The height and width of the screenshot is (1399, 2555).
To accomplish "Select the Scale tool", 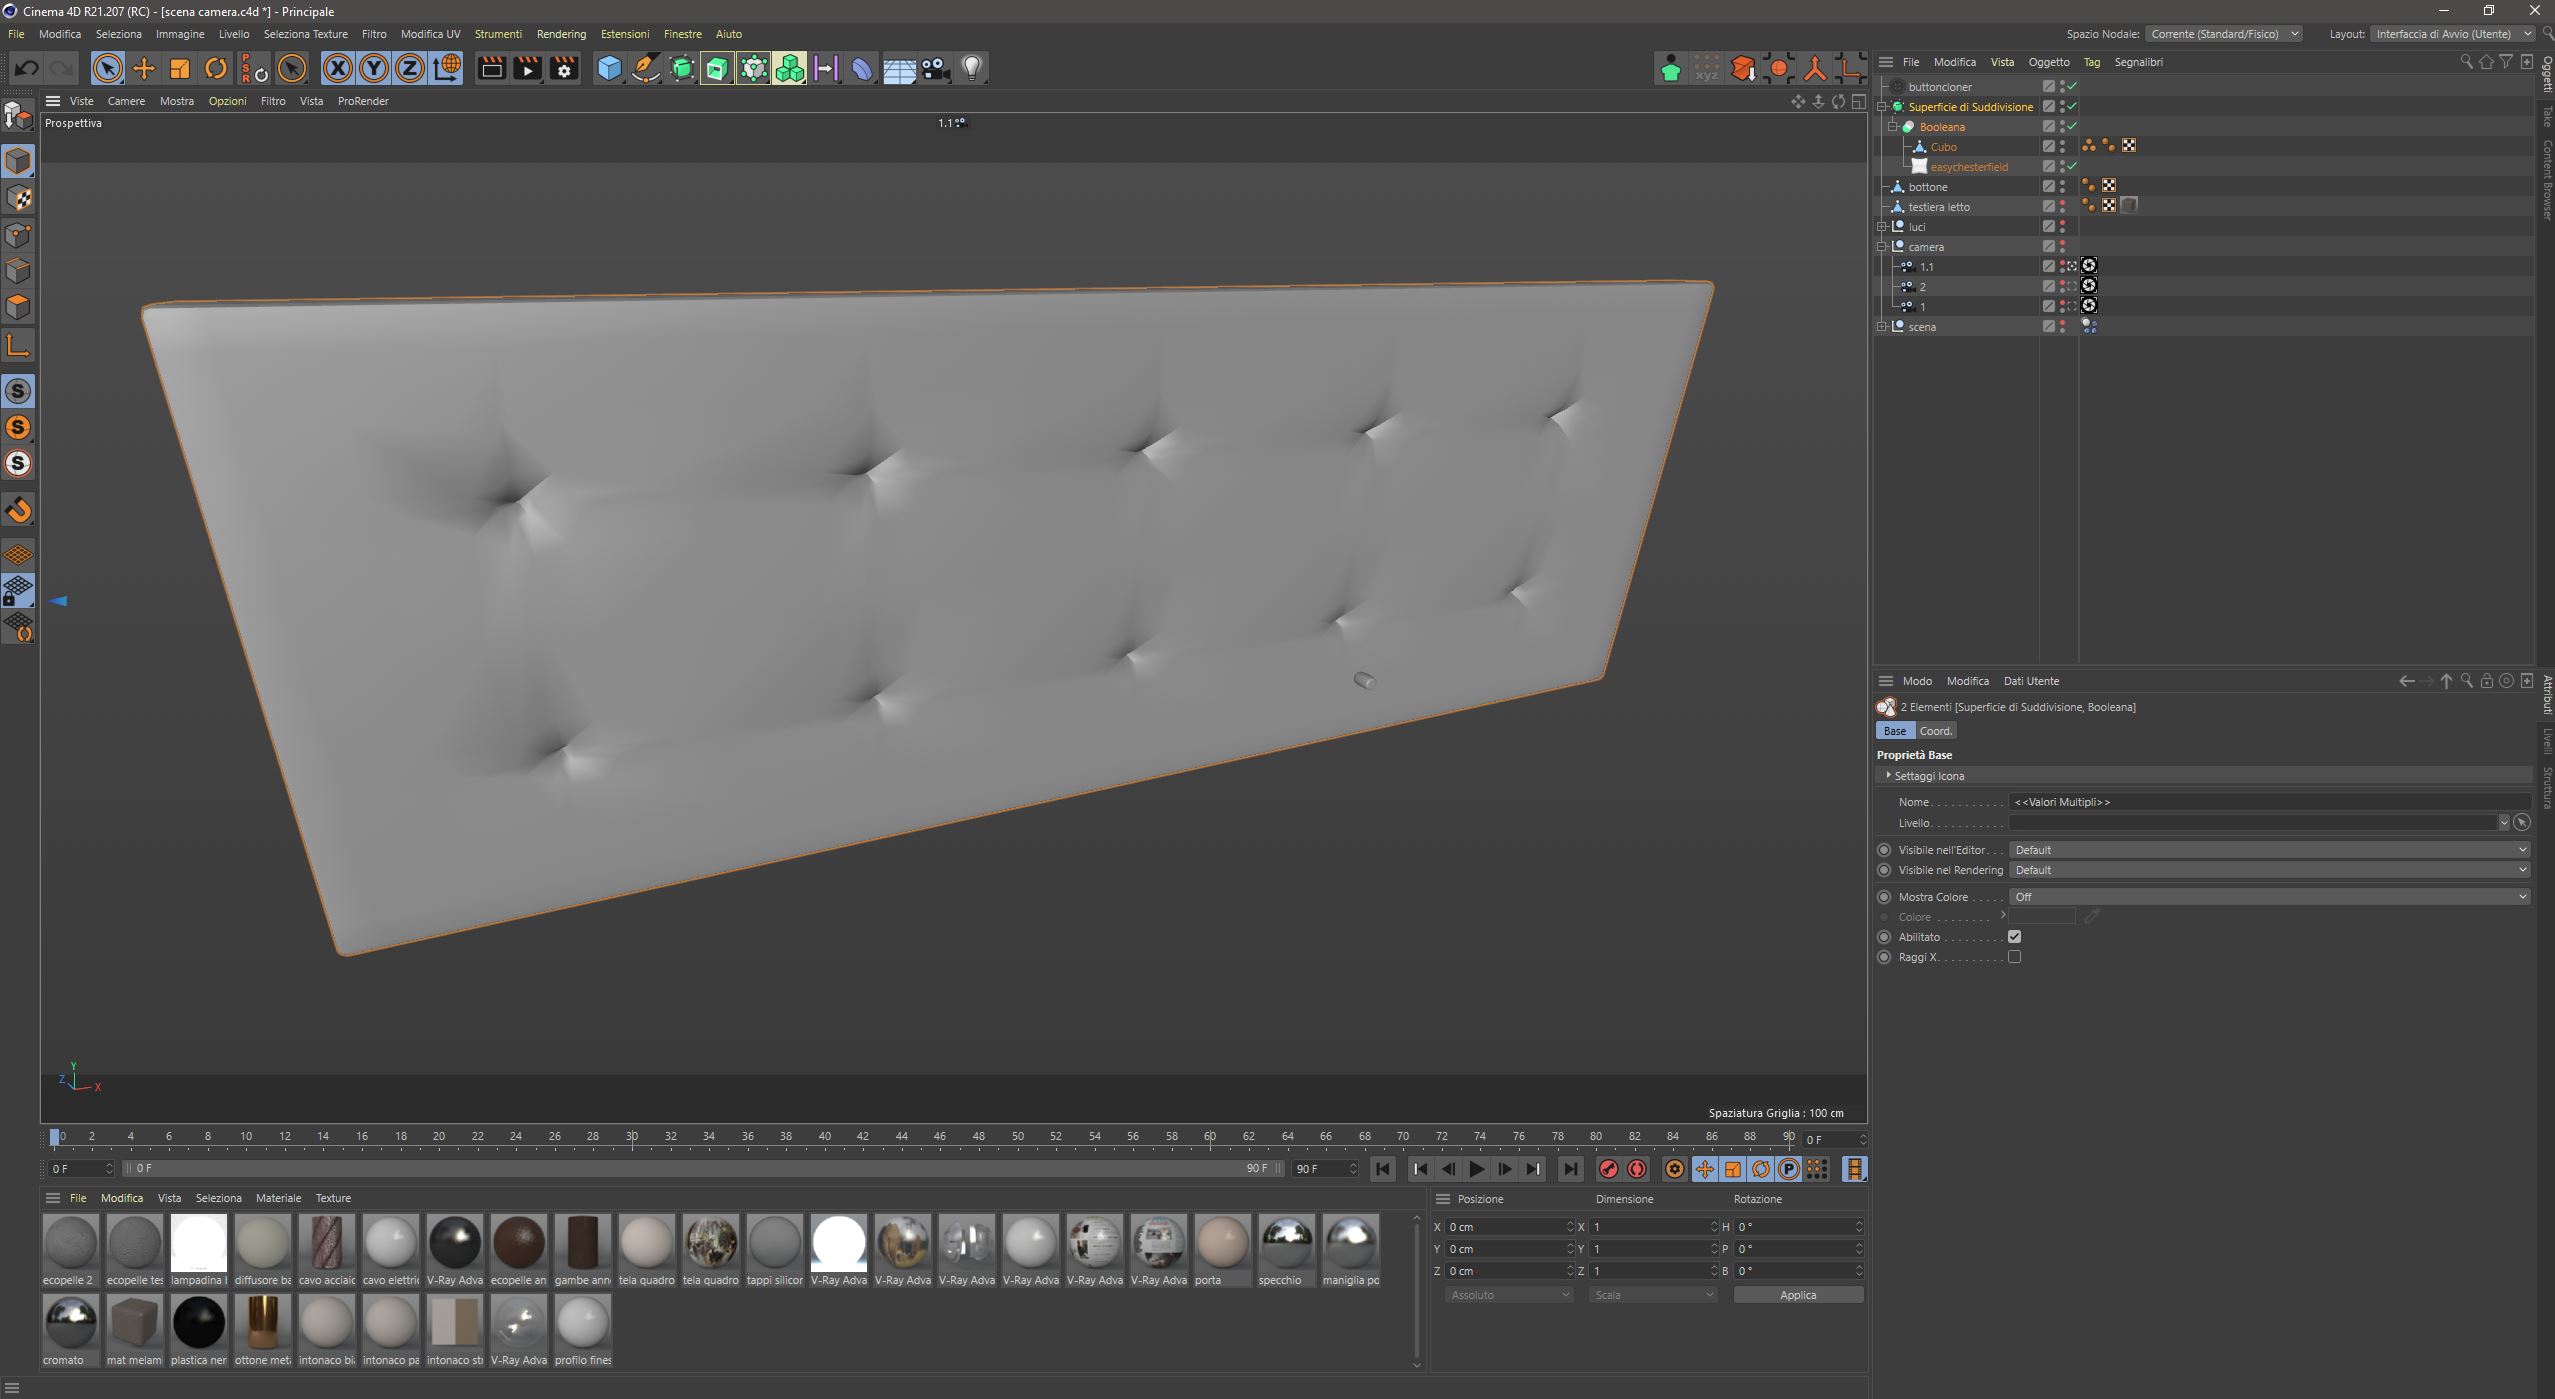I will pos(180,68).
